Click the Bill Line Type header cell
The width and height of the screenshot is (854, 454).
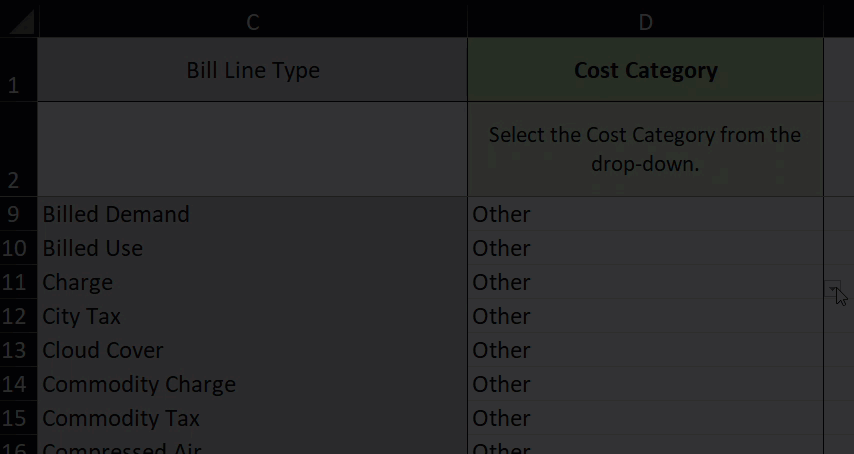(x=253, y=70)
